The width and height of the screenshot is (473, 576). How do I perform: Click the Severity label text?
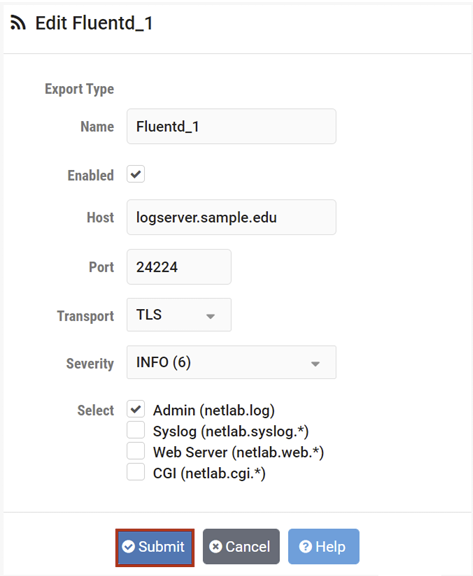pyautogui.click(x=90, y=364)
